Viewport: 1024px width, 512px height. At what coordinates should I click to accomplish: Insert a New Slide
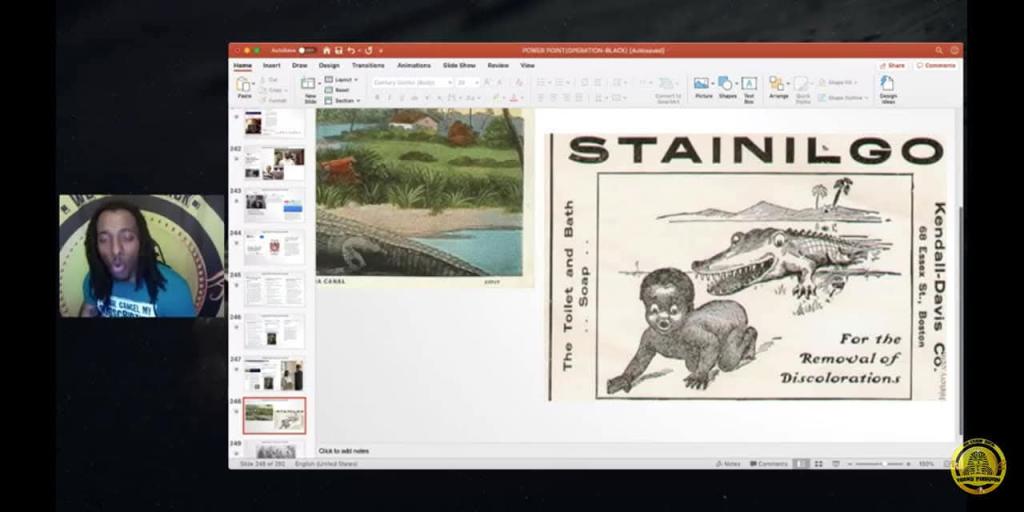(x=309, y=87)
